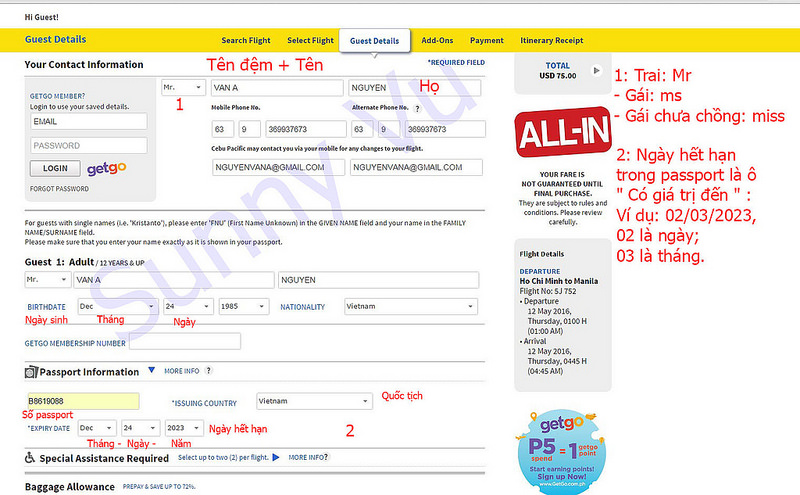Viewport: 800px width, 495px height.
Task: Click the LOGIN button
Action: click(x=55, y=168)
